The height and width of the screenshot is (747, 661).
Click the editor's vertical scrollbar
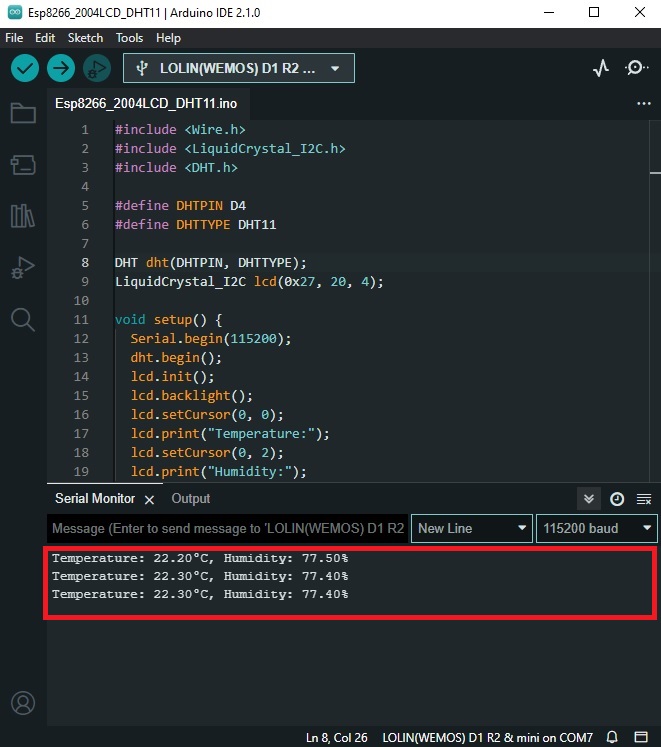point(655,300)
